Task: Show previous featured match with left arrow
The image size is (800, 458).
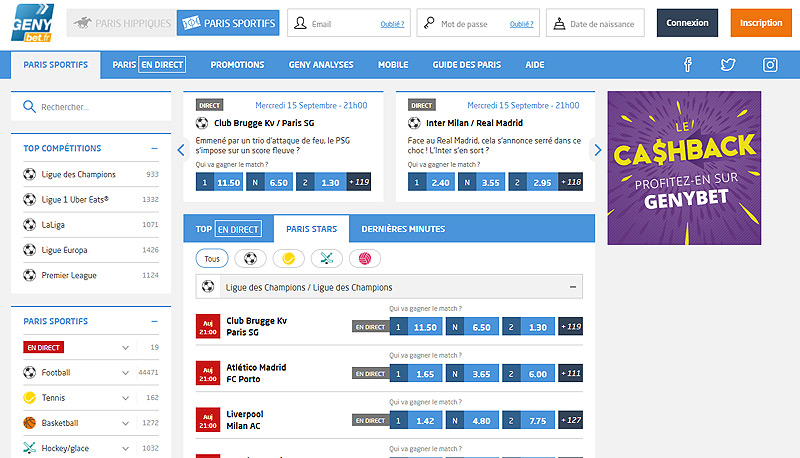Action: (181, 150)
